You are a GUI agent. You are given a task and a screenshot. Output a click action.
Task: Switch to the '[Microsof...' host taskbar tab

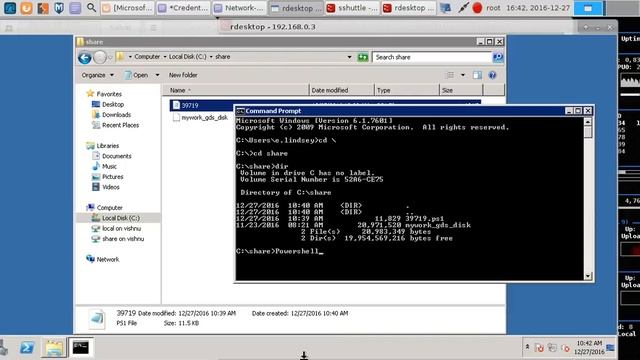tap(127, 8)
